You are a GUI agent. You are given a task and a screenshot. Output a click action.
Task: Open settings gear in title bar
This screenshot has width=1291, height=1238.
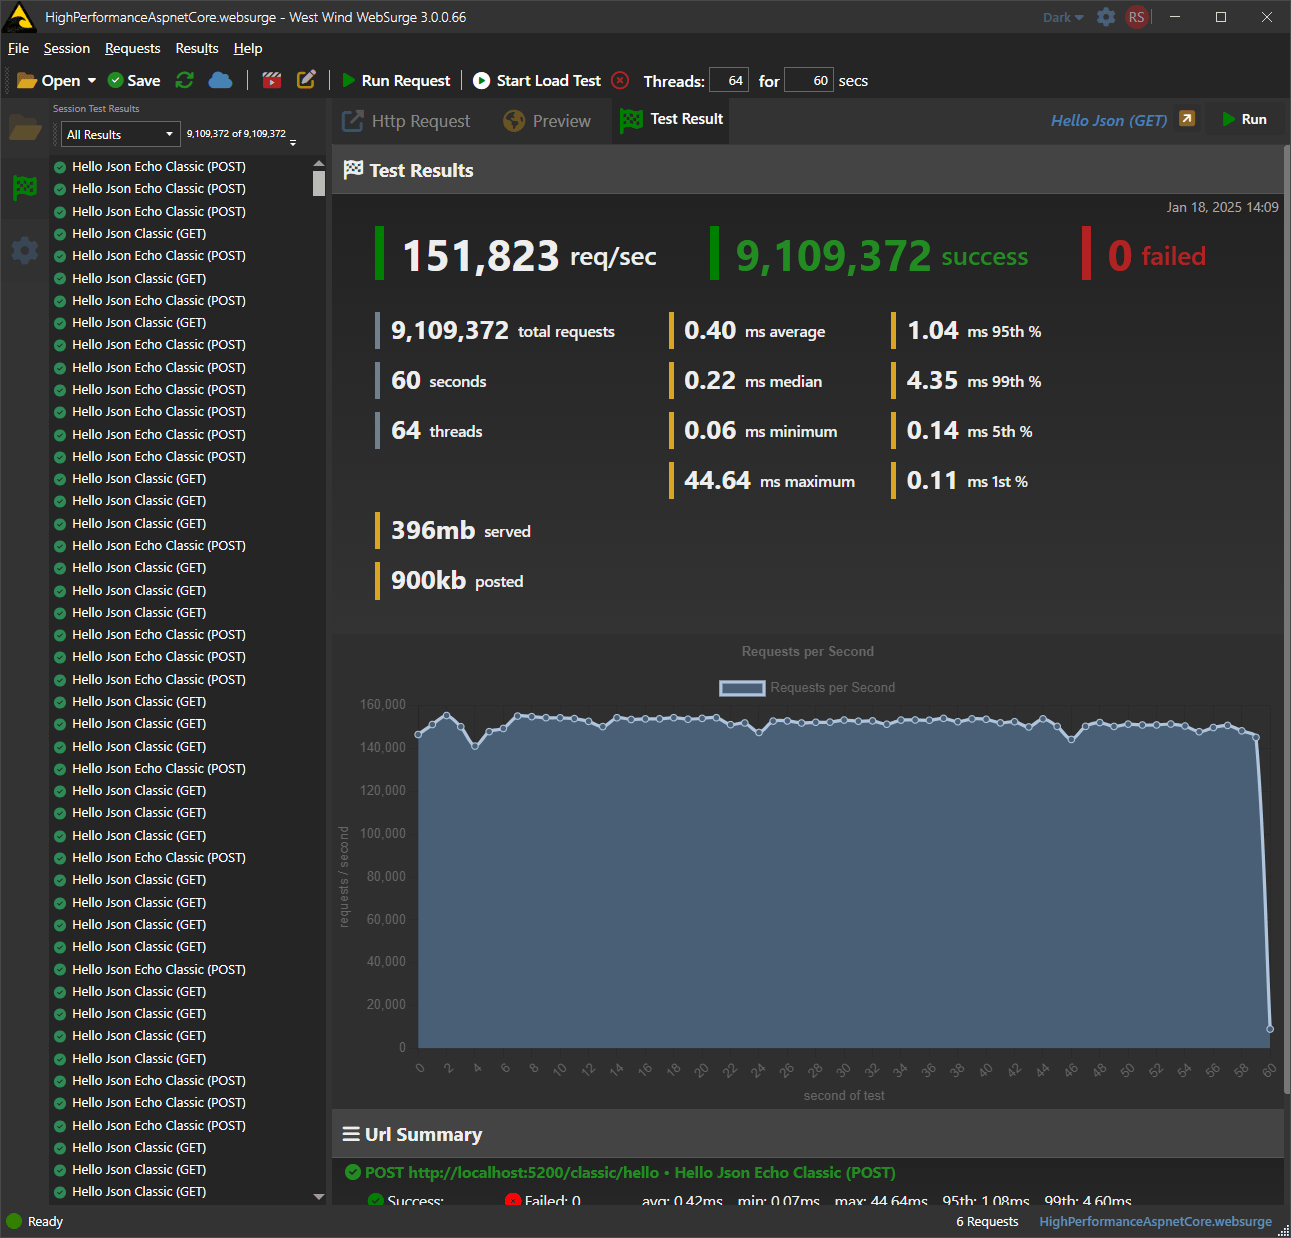1106,17
